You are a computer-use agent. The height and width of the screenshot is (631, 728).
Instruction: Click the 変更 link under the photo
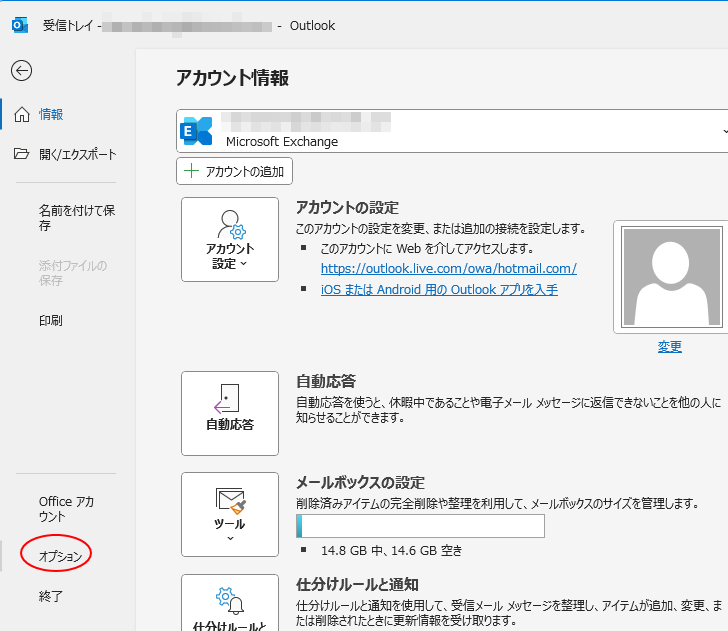coord(669,347)
